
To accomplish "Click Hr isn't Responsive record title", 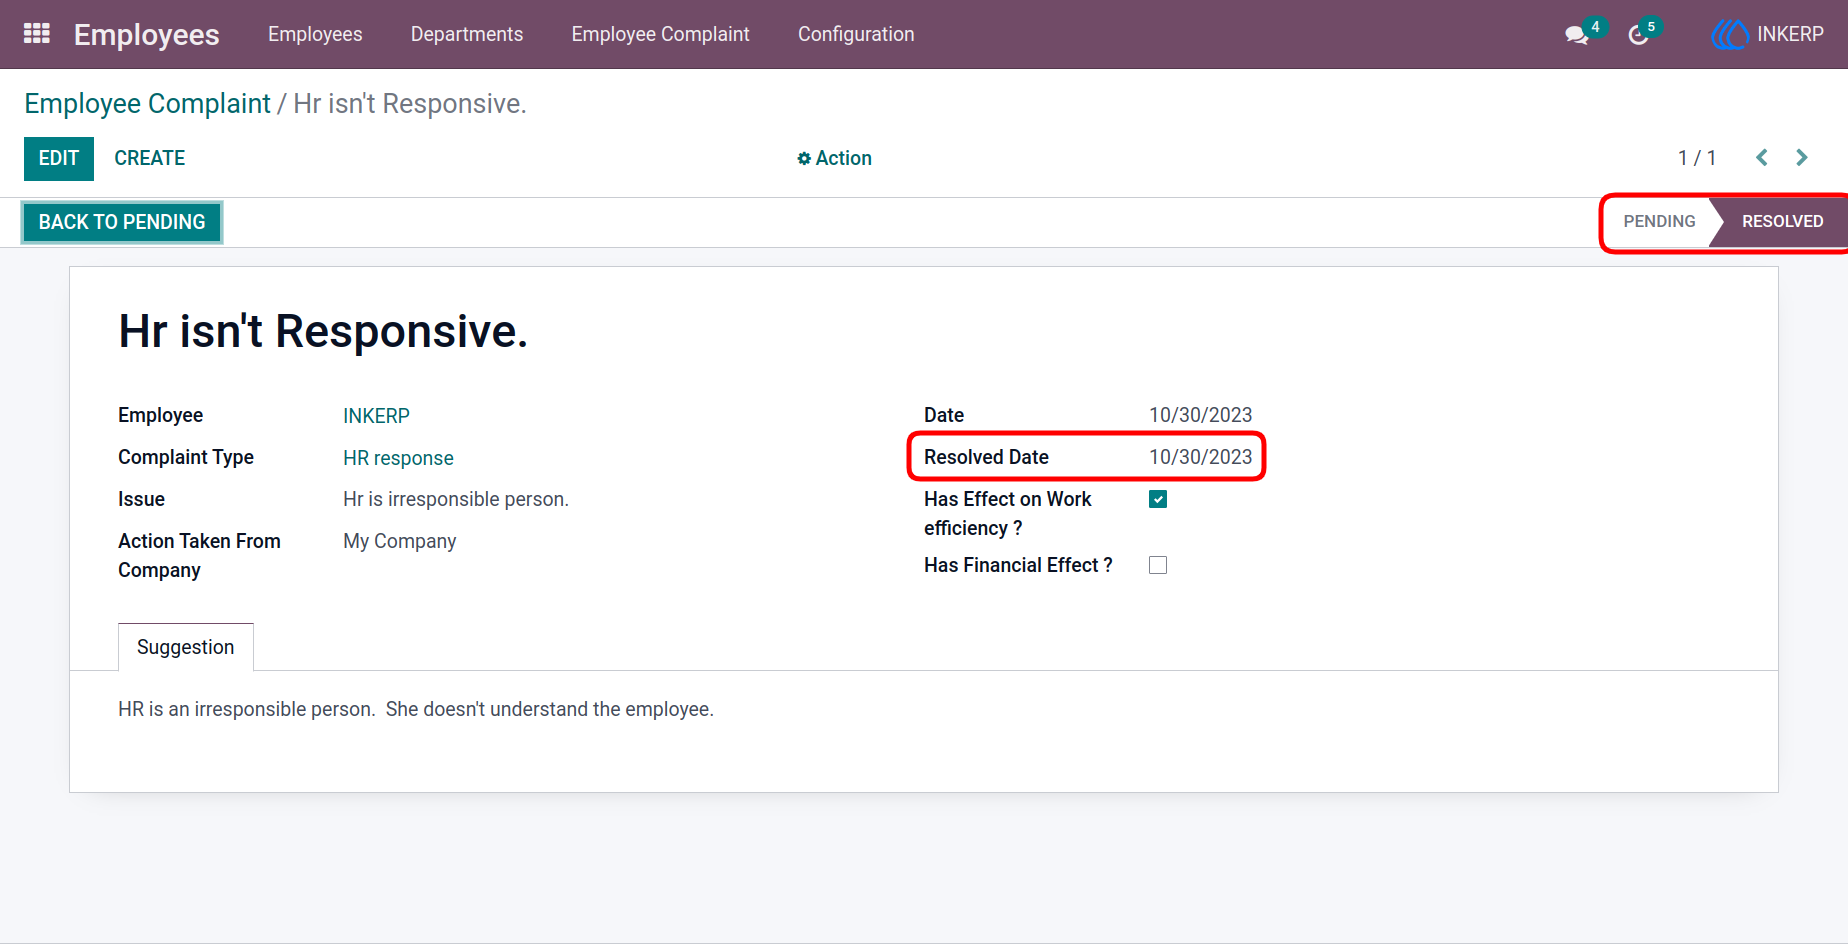I will pos(323,331).
